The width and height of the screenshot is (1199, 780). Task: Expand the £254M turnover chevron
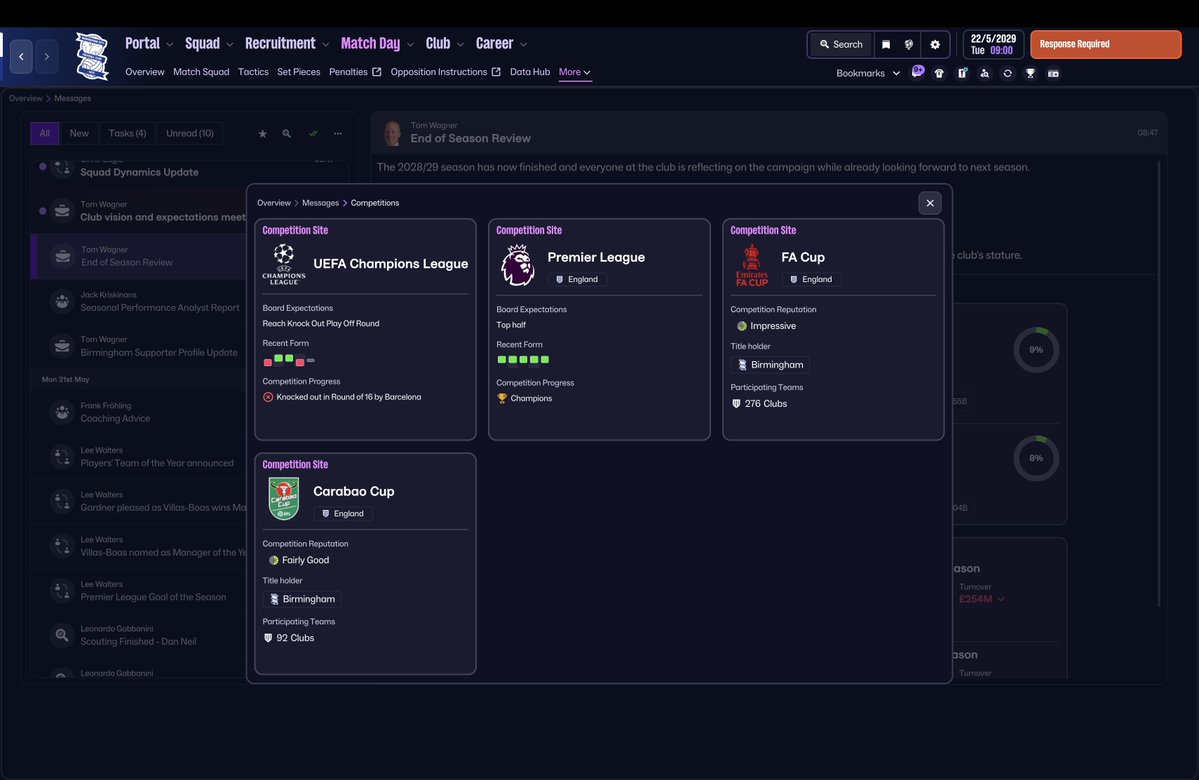pos(1001,600)
